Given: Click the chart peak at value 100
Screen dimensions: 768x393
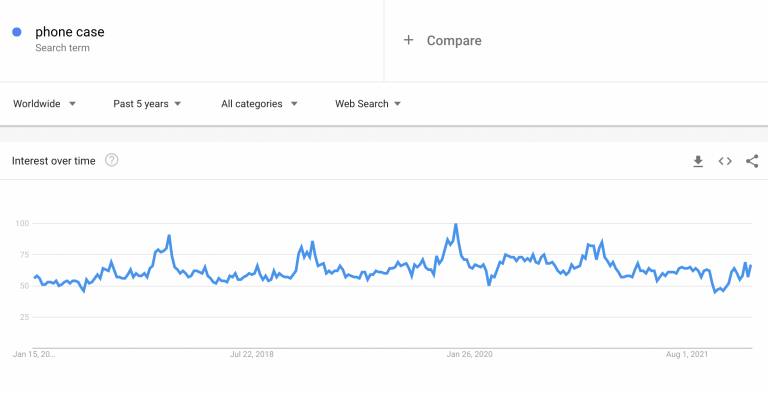Looking at the screenshot, I should [x=456, y=224].
